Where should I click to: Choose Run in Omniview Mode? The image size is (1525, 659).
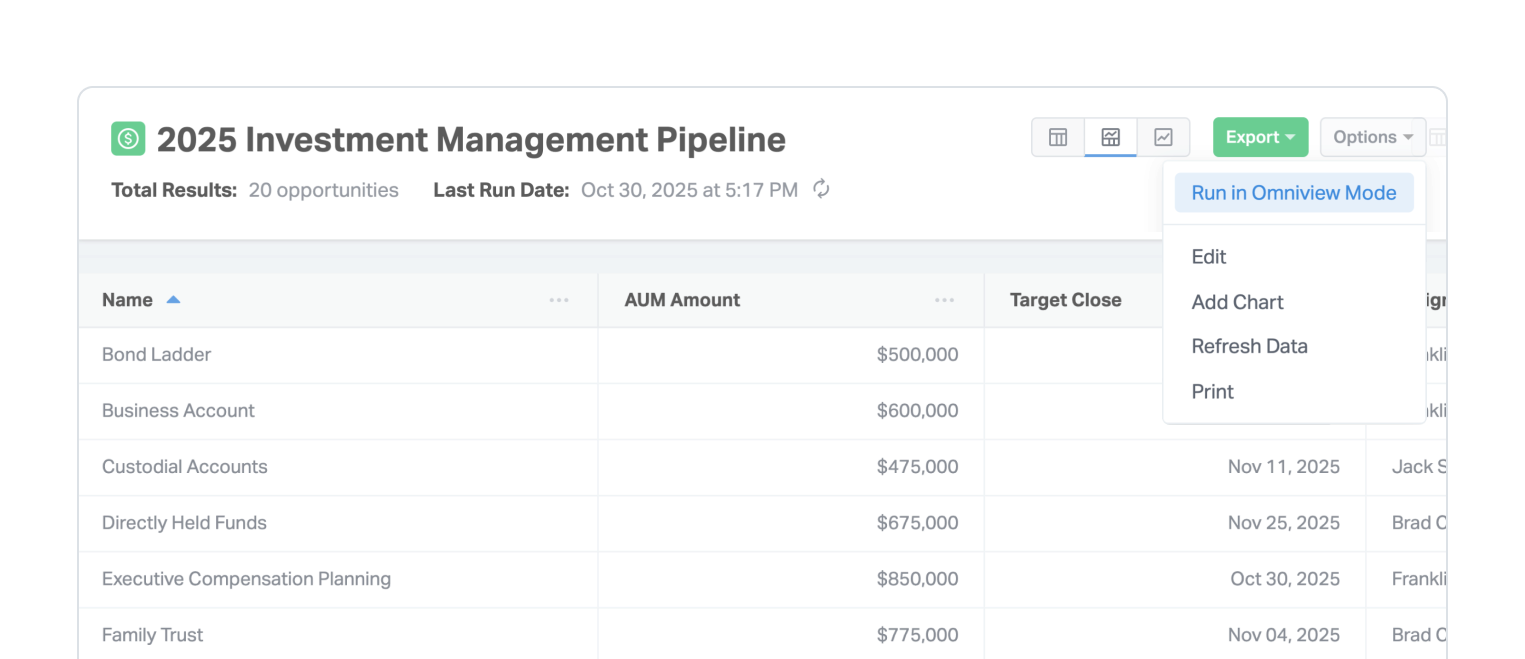pyautogui.click(x=1293, y=193)
